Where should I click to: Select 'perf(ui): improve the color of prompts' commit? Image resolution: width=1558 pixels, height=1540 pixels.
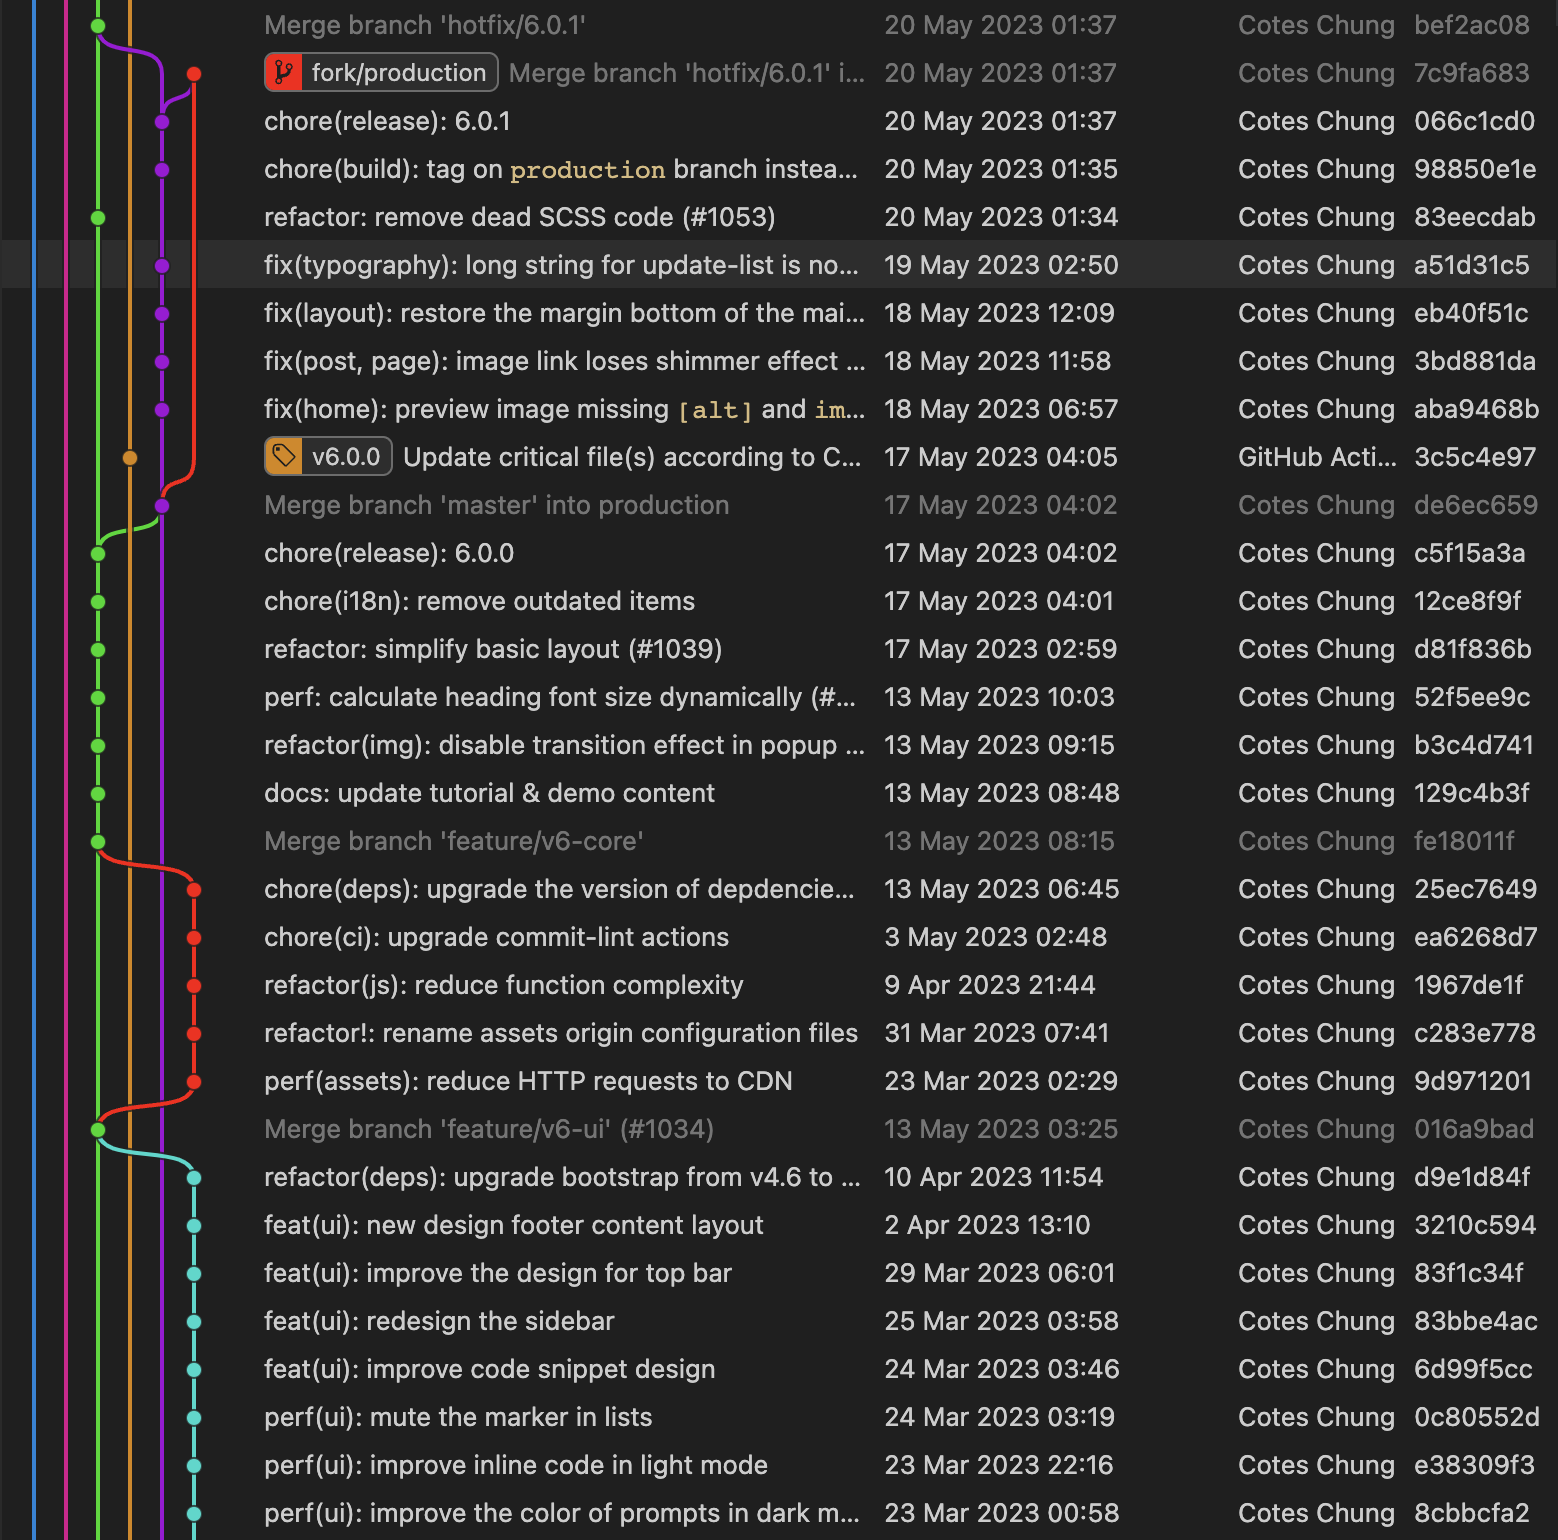click(x=779, y=1513)
